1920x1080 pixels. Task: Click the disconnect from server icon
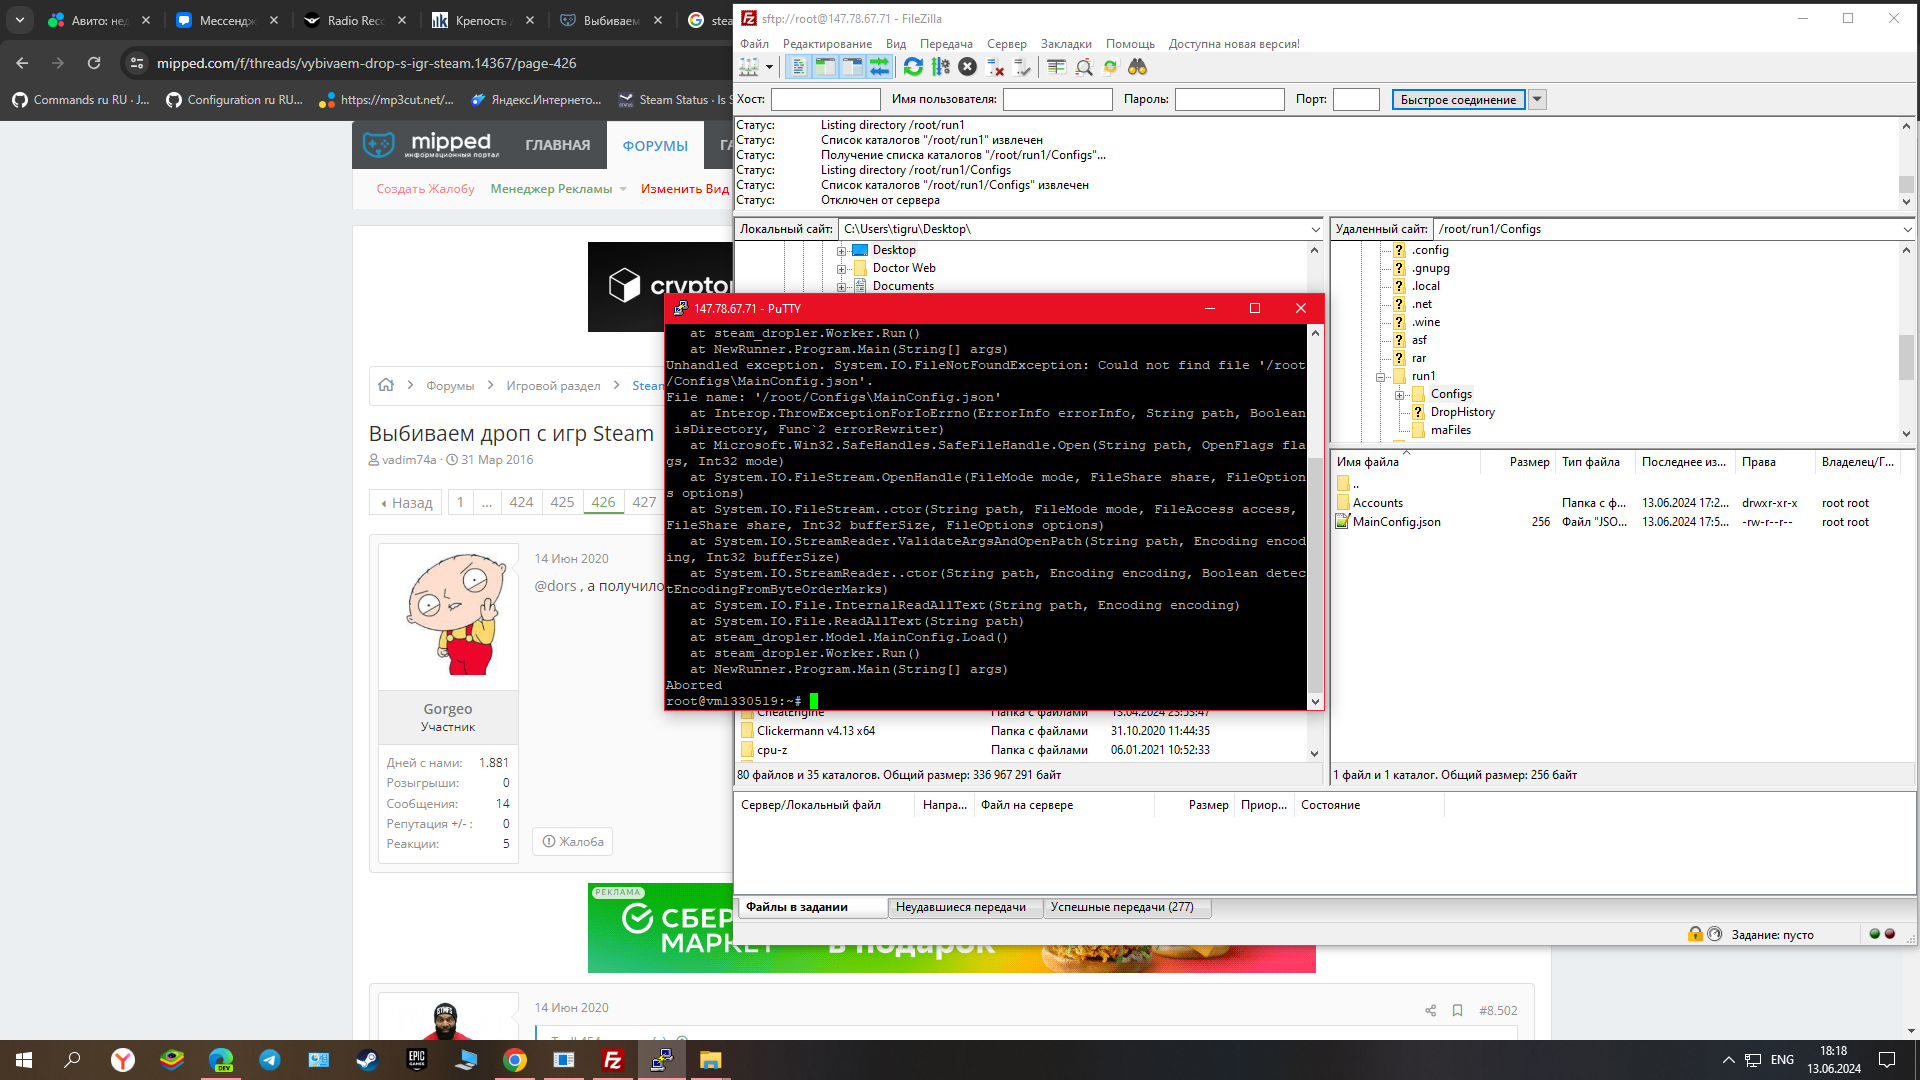point(995,67)
